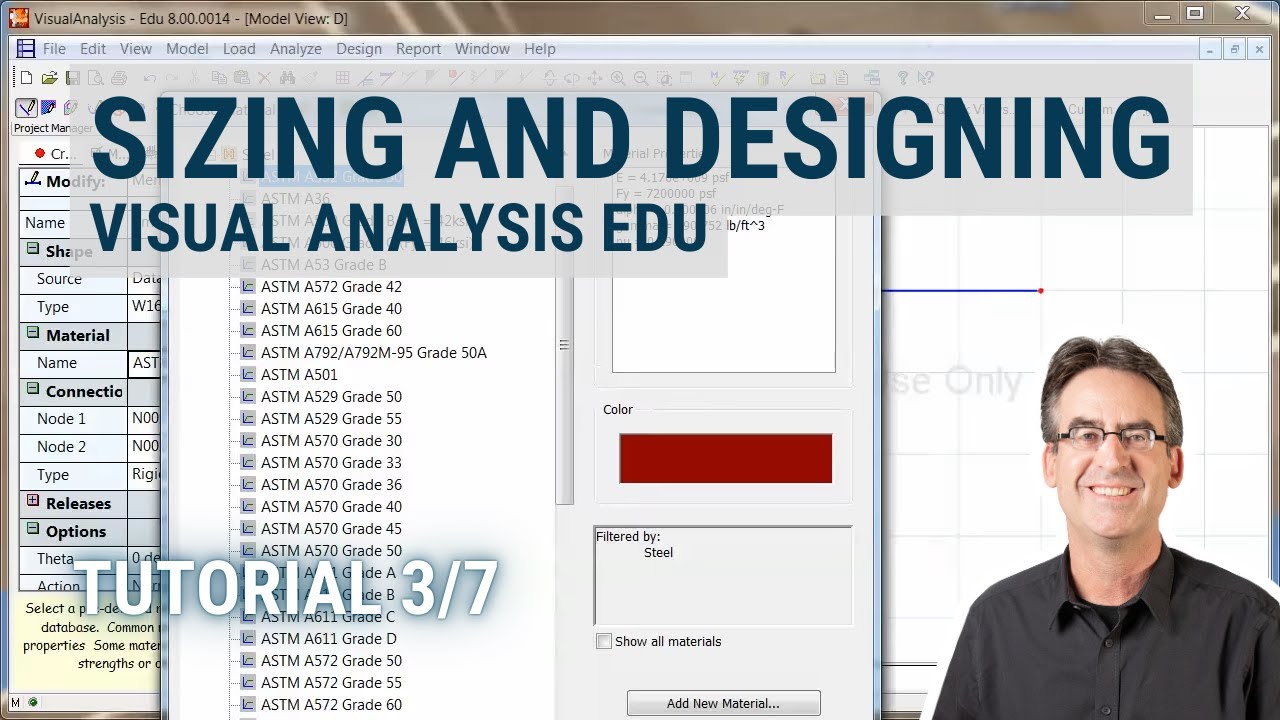Click the model check M icon

[x=716, y=78]
